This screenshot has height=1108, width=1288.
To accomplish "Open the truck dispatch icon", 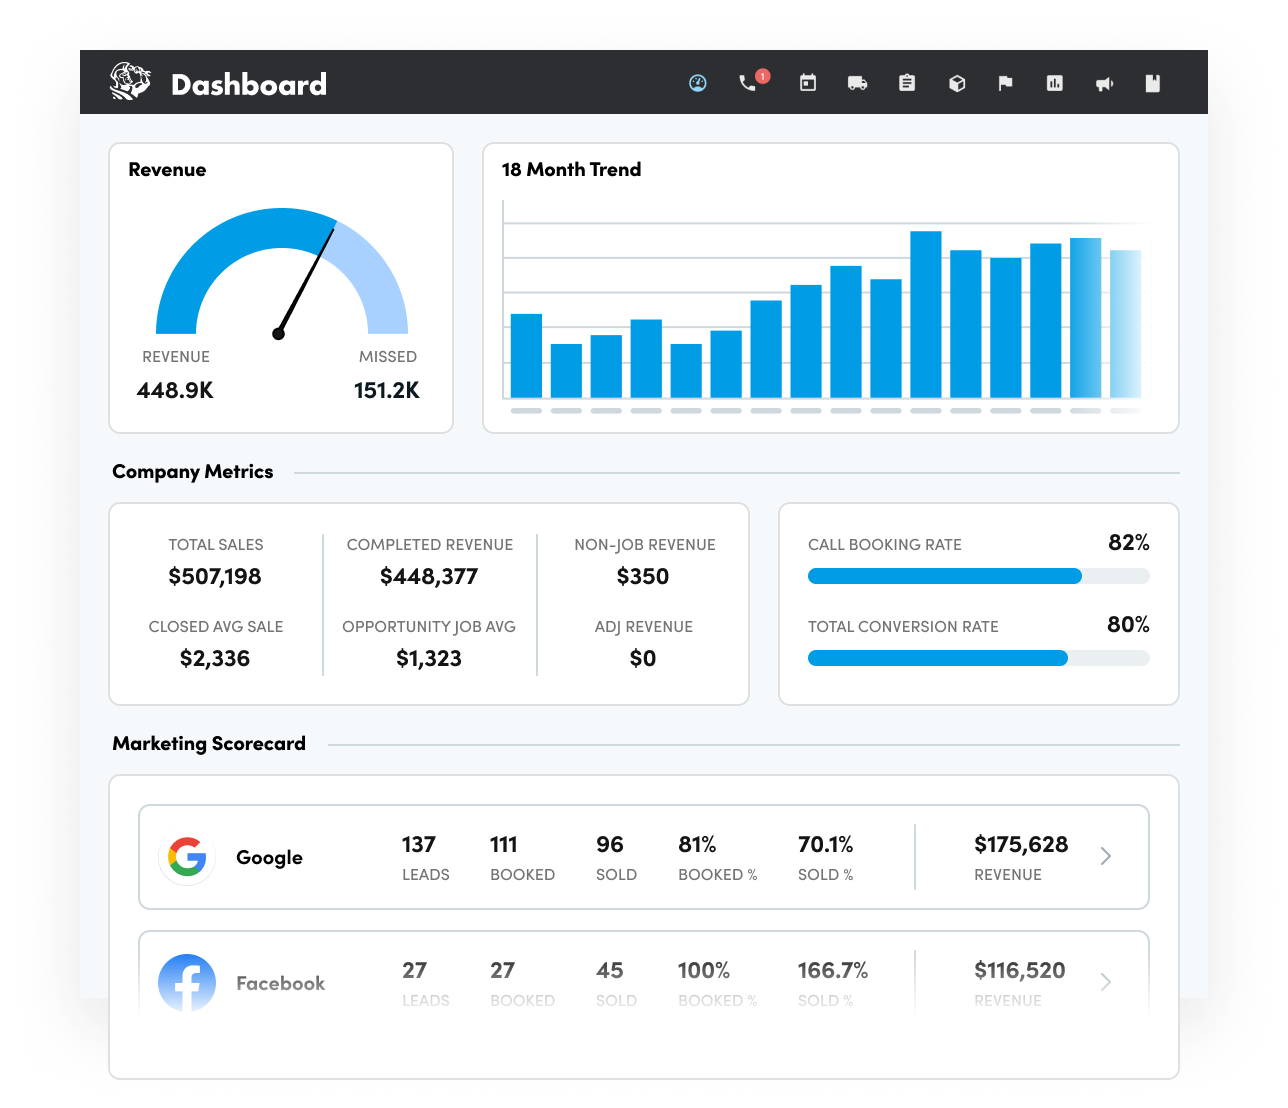I will click(857, 84).
